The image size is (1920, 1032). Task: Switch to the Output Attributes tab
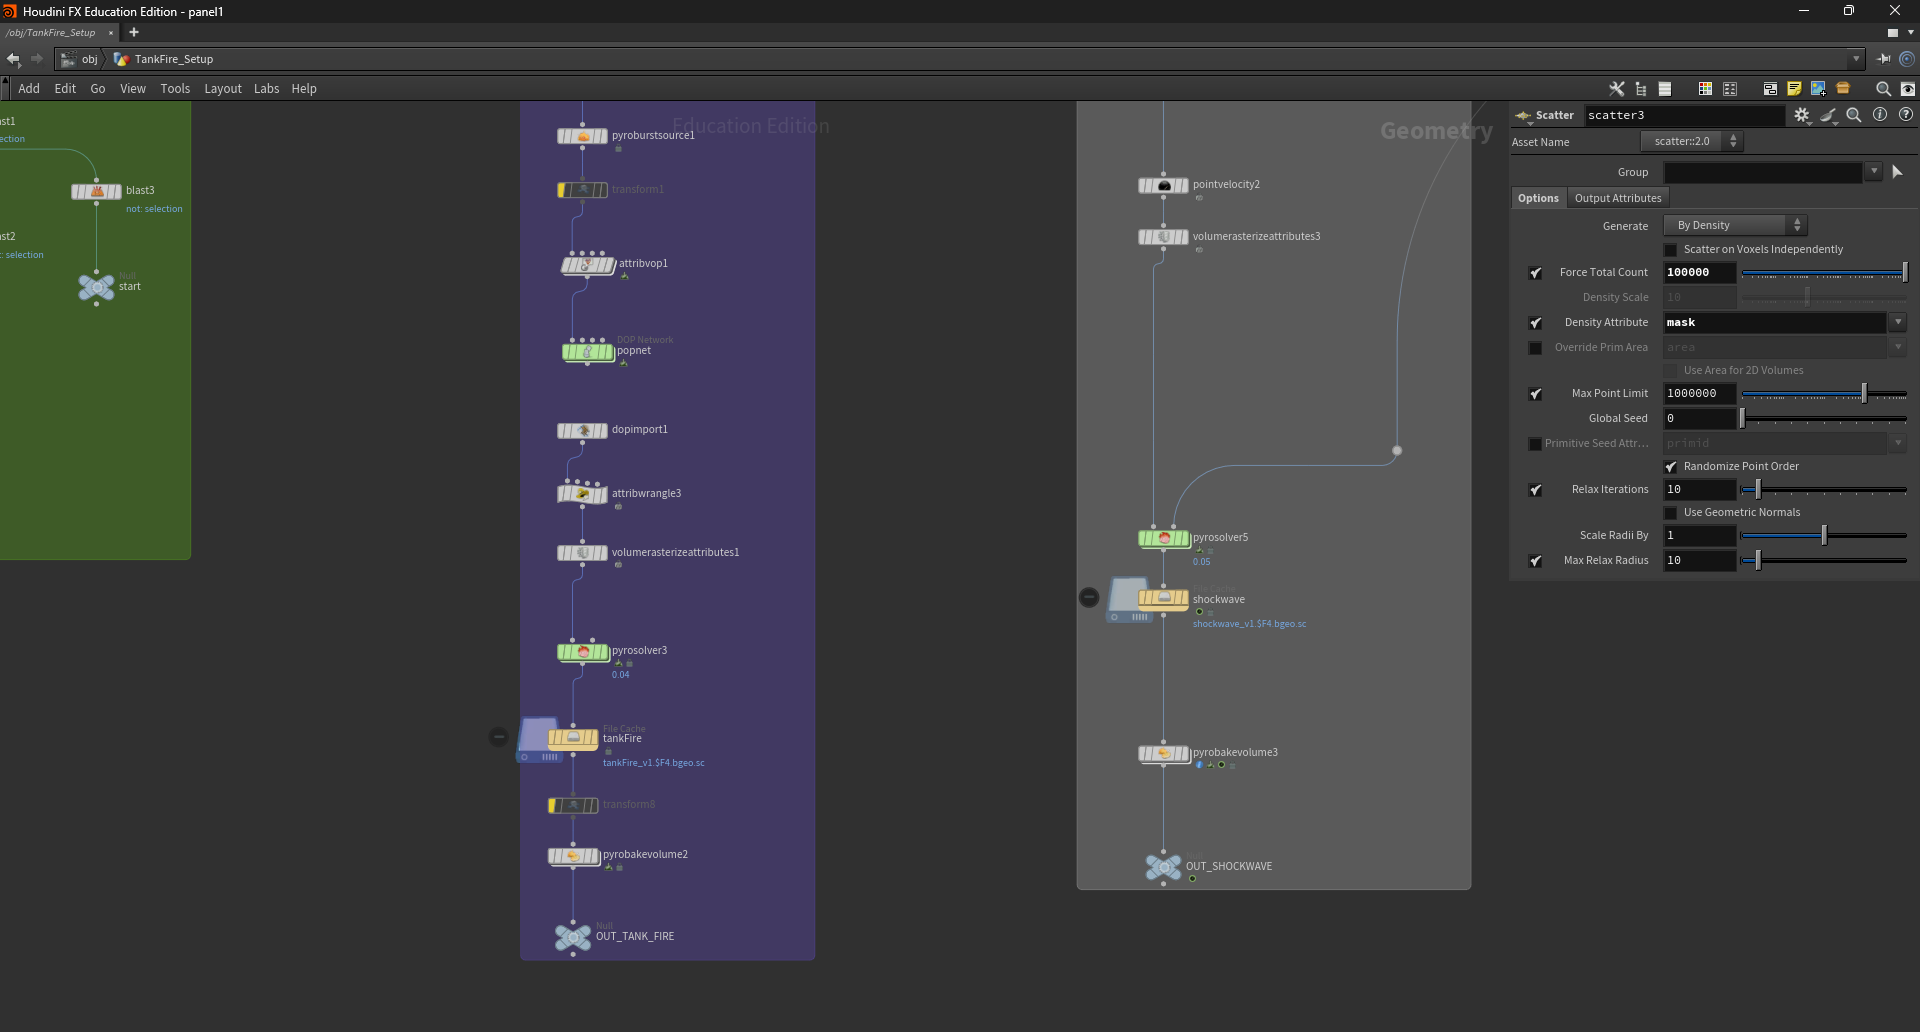(1618, 198)
